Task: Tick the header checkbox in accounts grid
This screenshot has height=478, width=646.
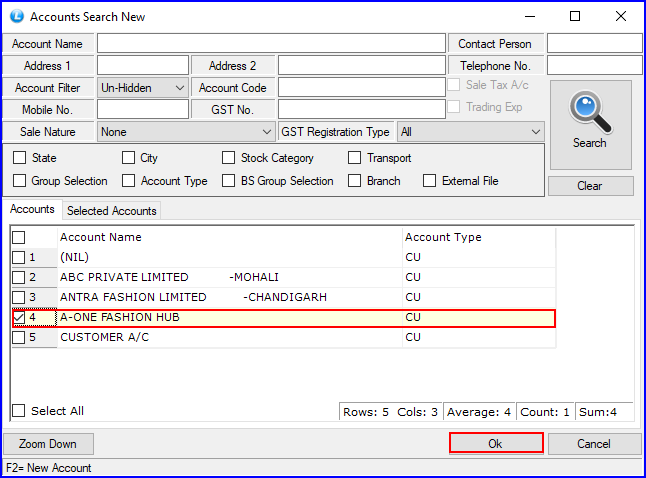Action: click(19, 238)
